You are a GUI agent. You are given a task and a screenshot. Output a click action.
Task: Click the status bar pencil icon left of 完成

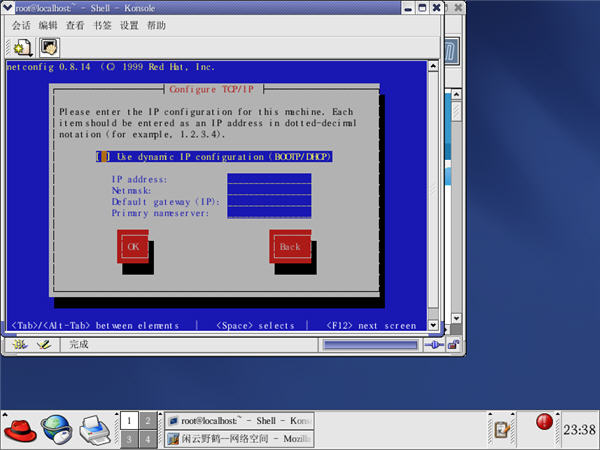[44, 344]
